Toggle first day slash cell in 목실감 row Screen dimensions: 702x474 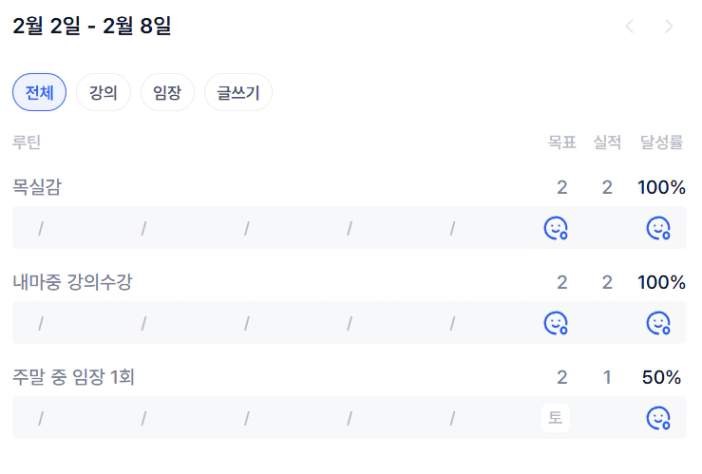pyautogui.click(x=42, y=228)
